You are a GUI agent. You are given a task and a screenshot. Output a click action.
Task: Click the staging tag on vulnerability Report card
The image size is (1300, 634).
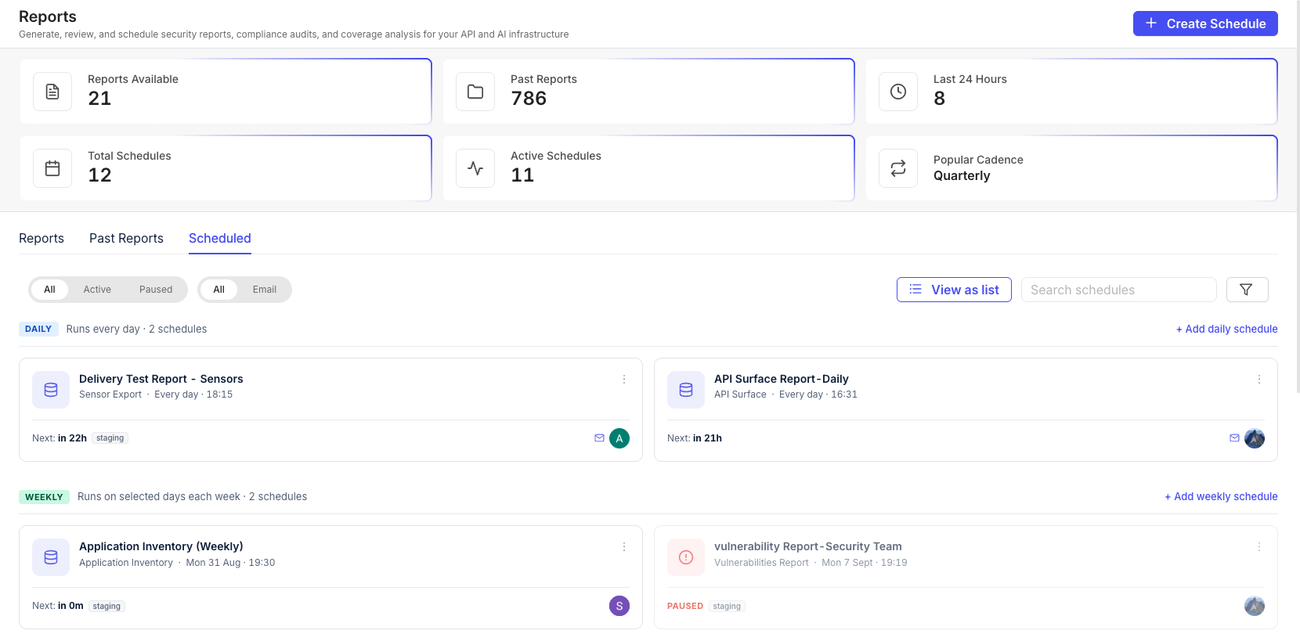pos(727,606)
